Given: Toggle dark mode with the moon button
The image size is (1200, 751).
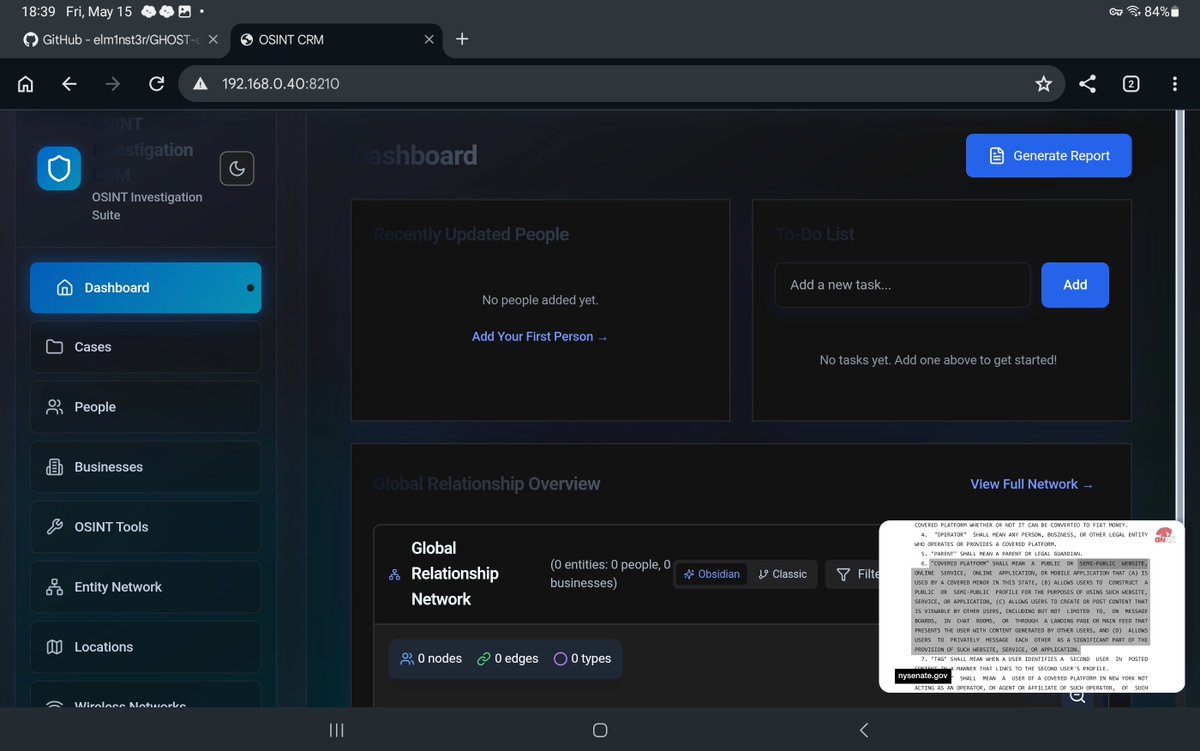Looking at the screenshot, I should click(x=237, y=168).
